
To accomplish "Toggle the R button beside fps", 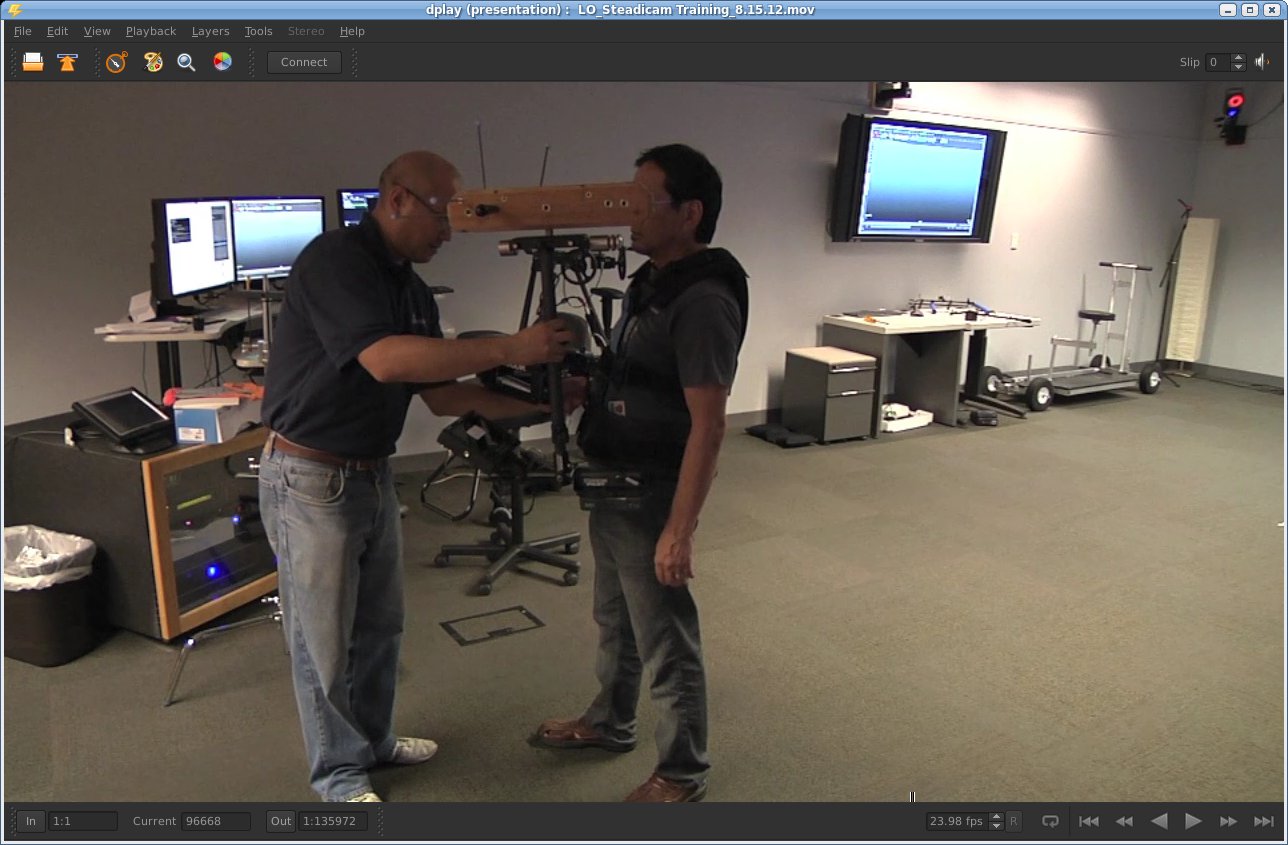I will point(1014,821).
